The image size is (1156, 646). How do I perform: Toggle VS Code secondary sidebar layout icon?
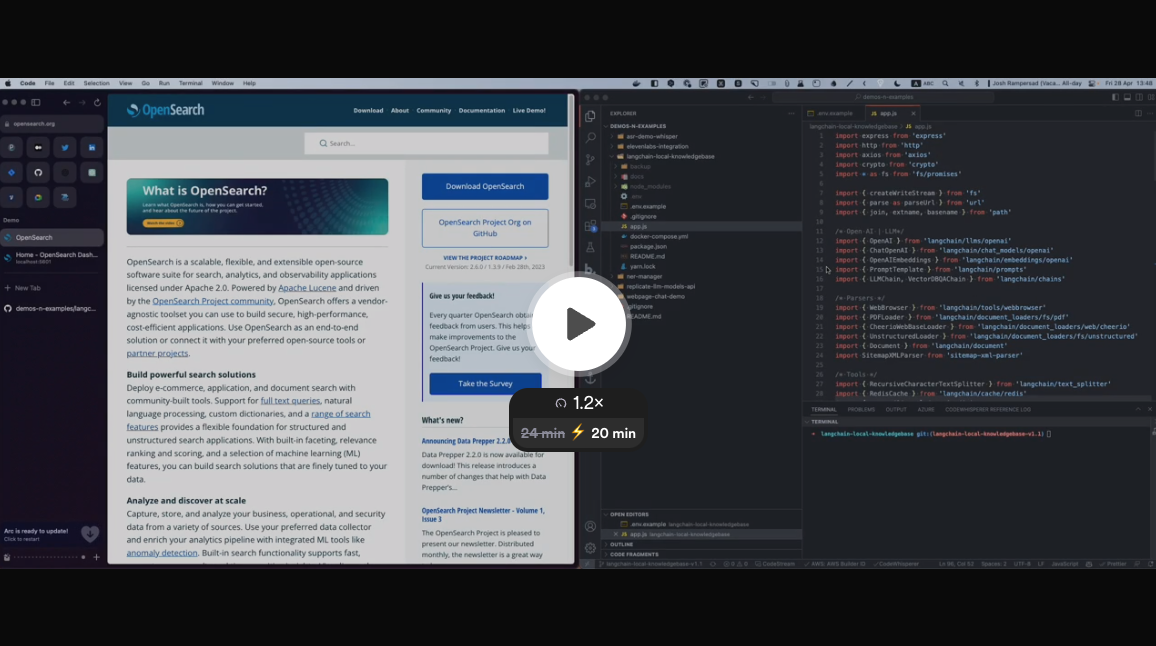tap(1139, 97)
